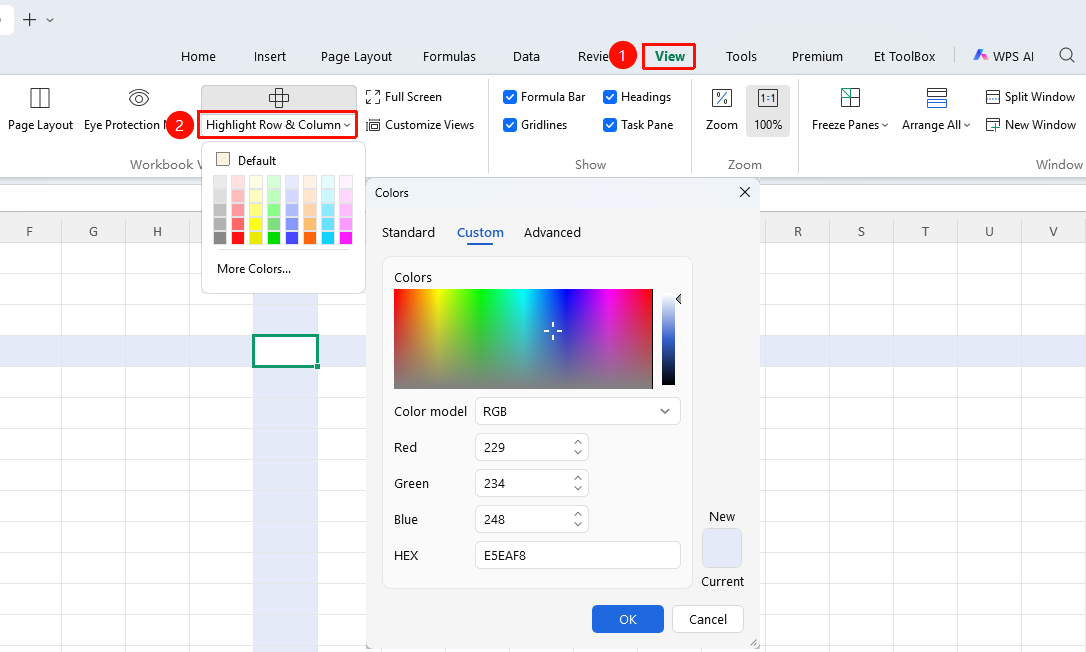Choose the Default highlight color
Image resolution: width=1086 pixels, height=652 pixels.
pyautogui.click(x=246, y=160)
